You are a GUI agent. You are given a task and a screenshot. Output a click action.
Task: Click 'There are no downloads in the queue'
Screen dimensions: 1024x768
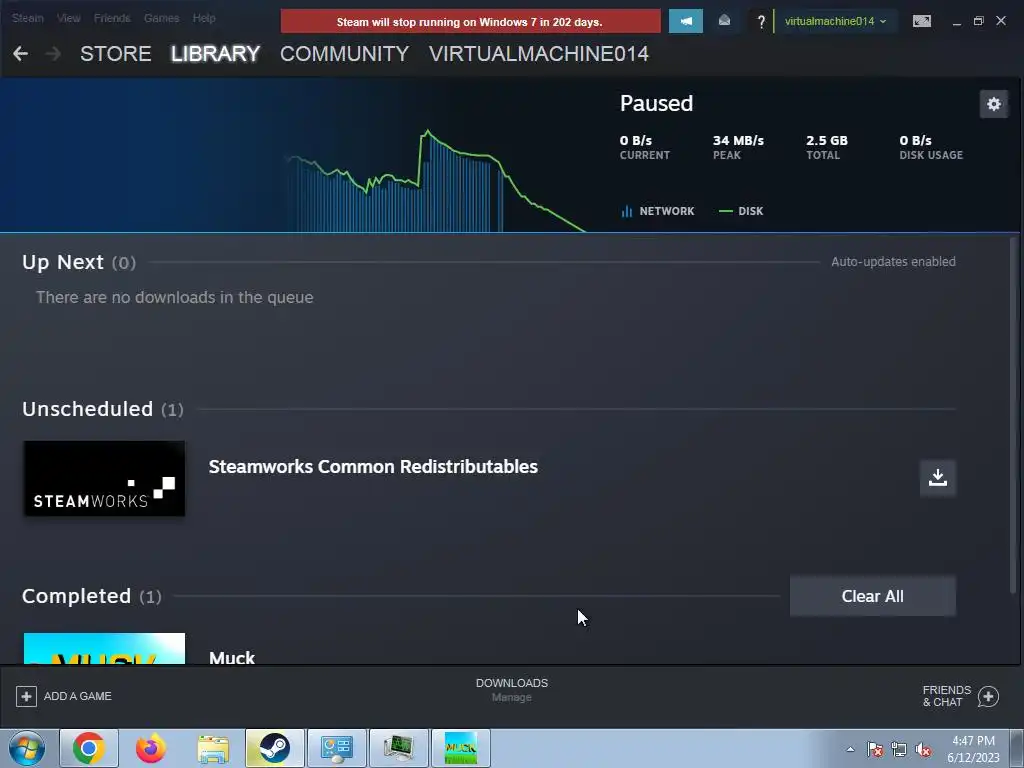pyautogui.click(x=174, y=297)
